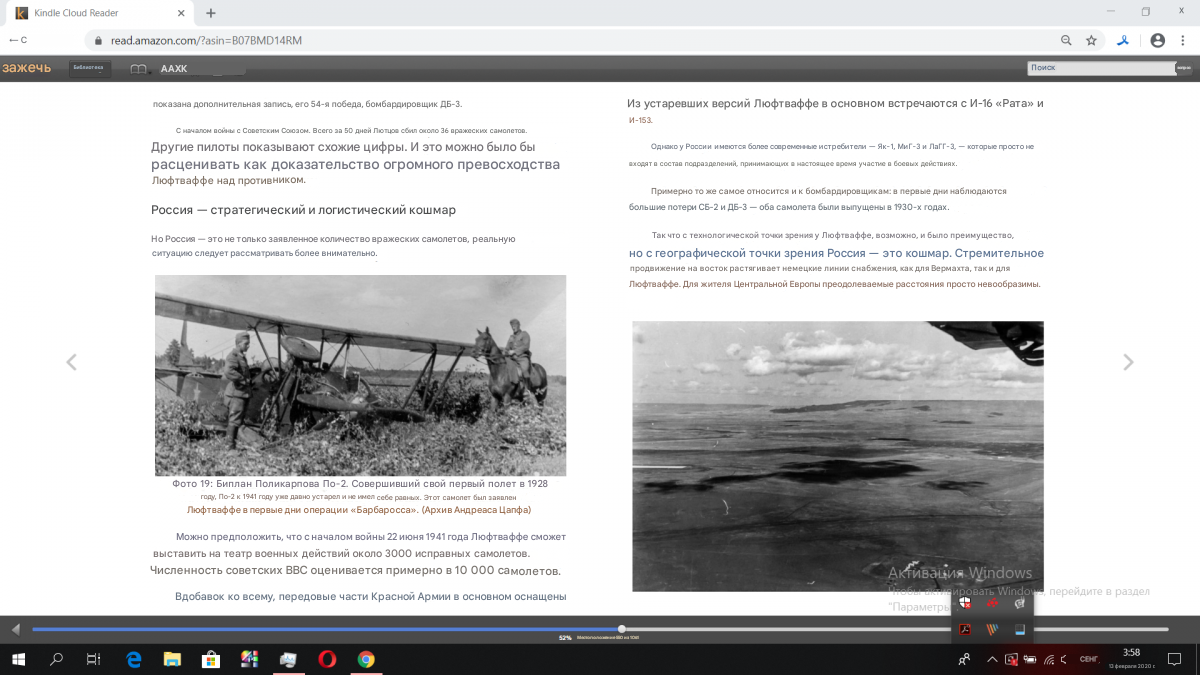Open the Chrome zoom magnifier icon
This screenshot has height=675, width=1200.
[1066, 40]
